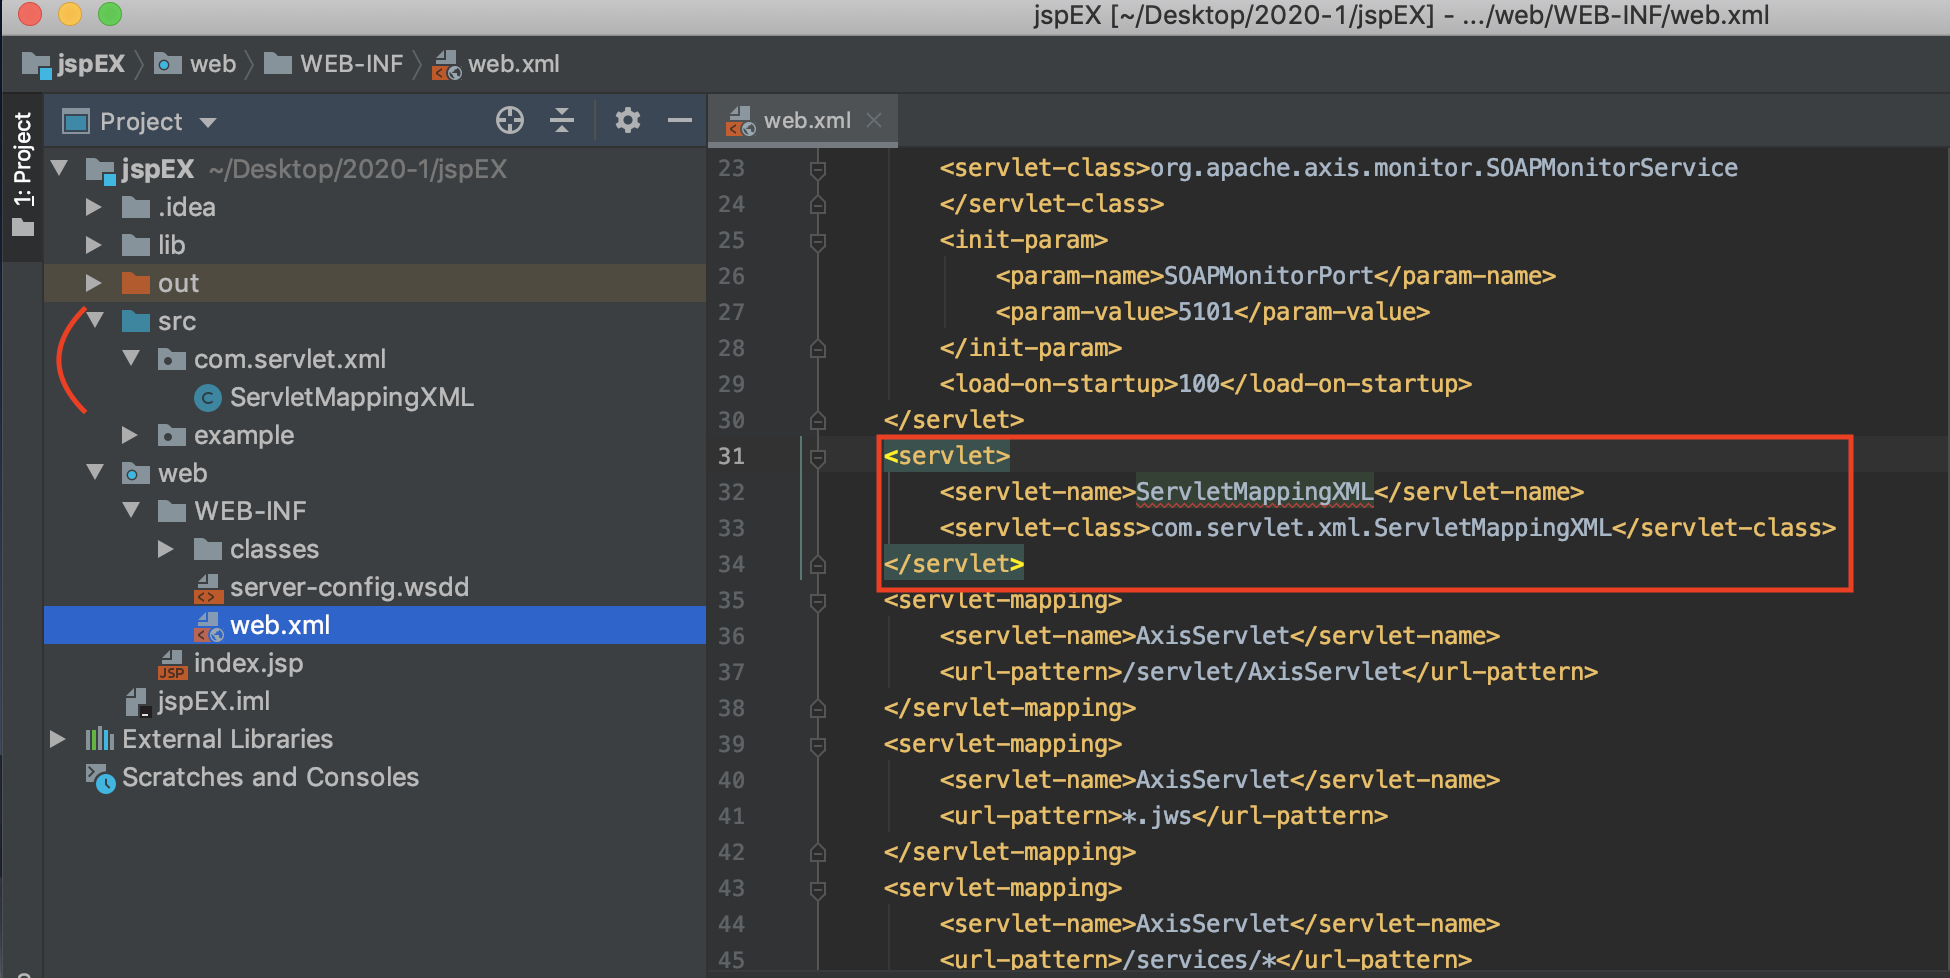Expand External Libraries node
The width and height of the screenshot is (1950, 978).
tap(58, 739)
